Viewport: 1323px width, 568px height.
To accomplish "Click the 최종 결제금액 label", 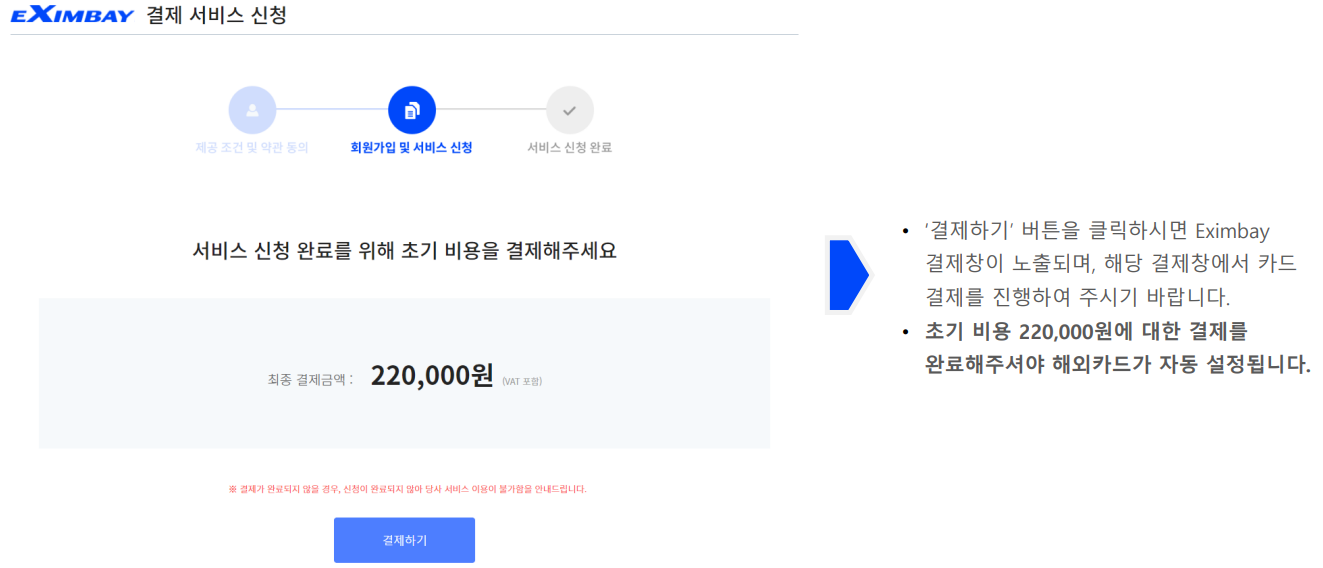I will [310, 380].
